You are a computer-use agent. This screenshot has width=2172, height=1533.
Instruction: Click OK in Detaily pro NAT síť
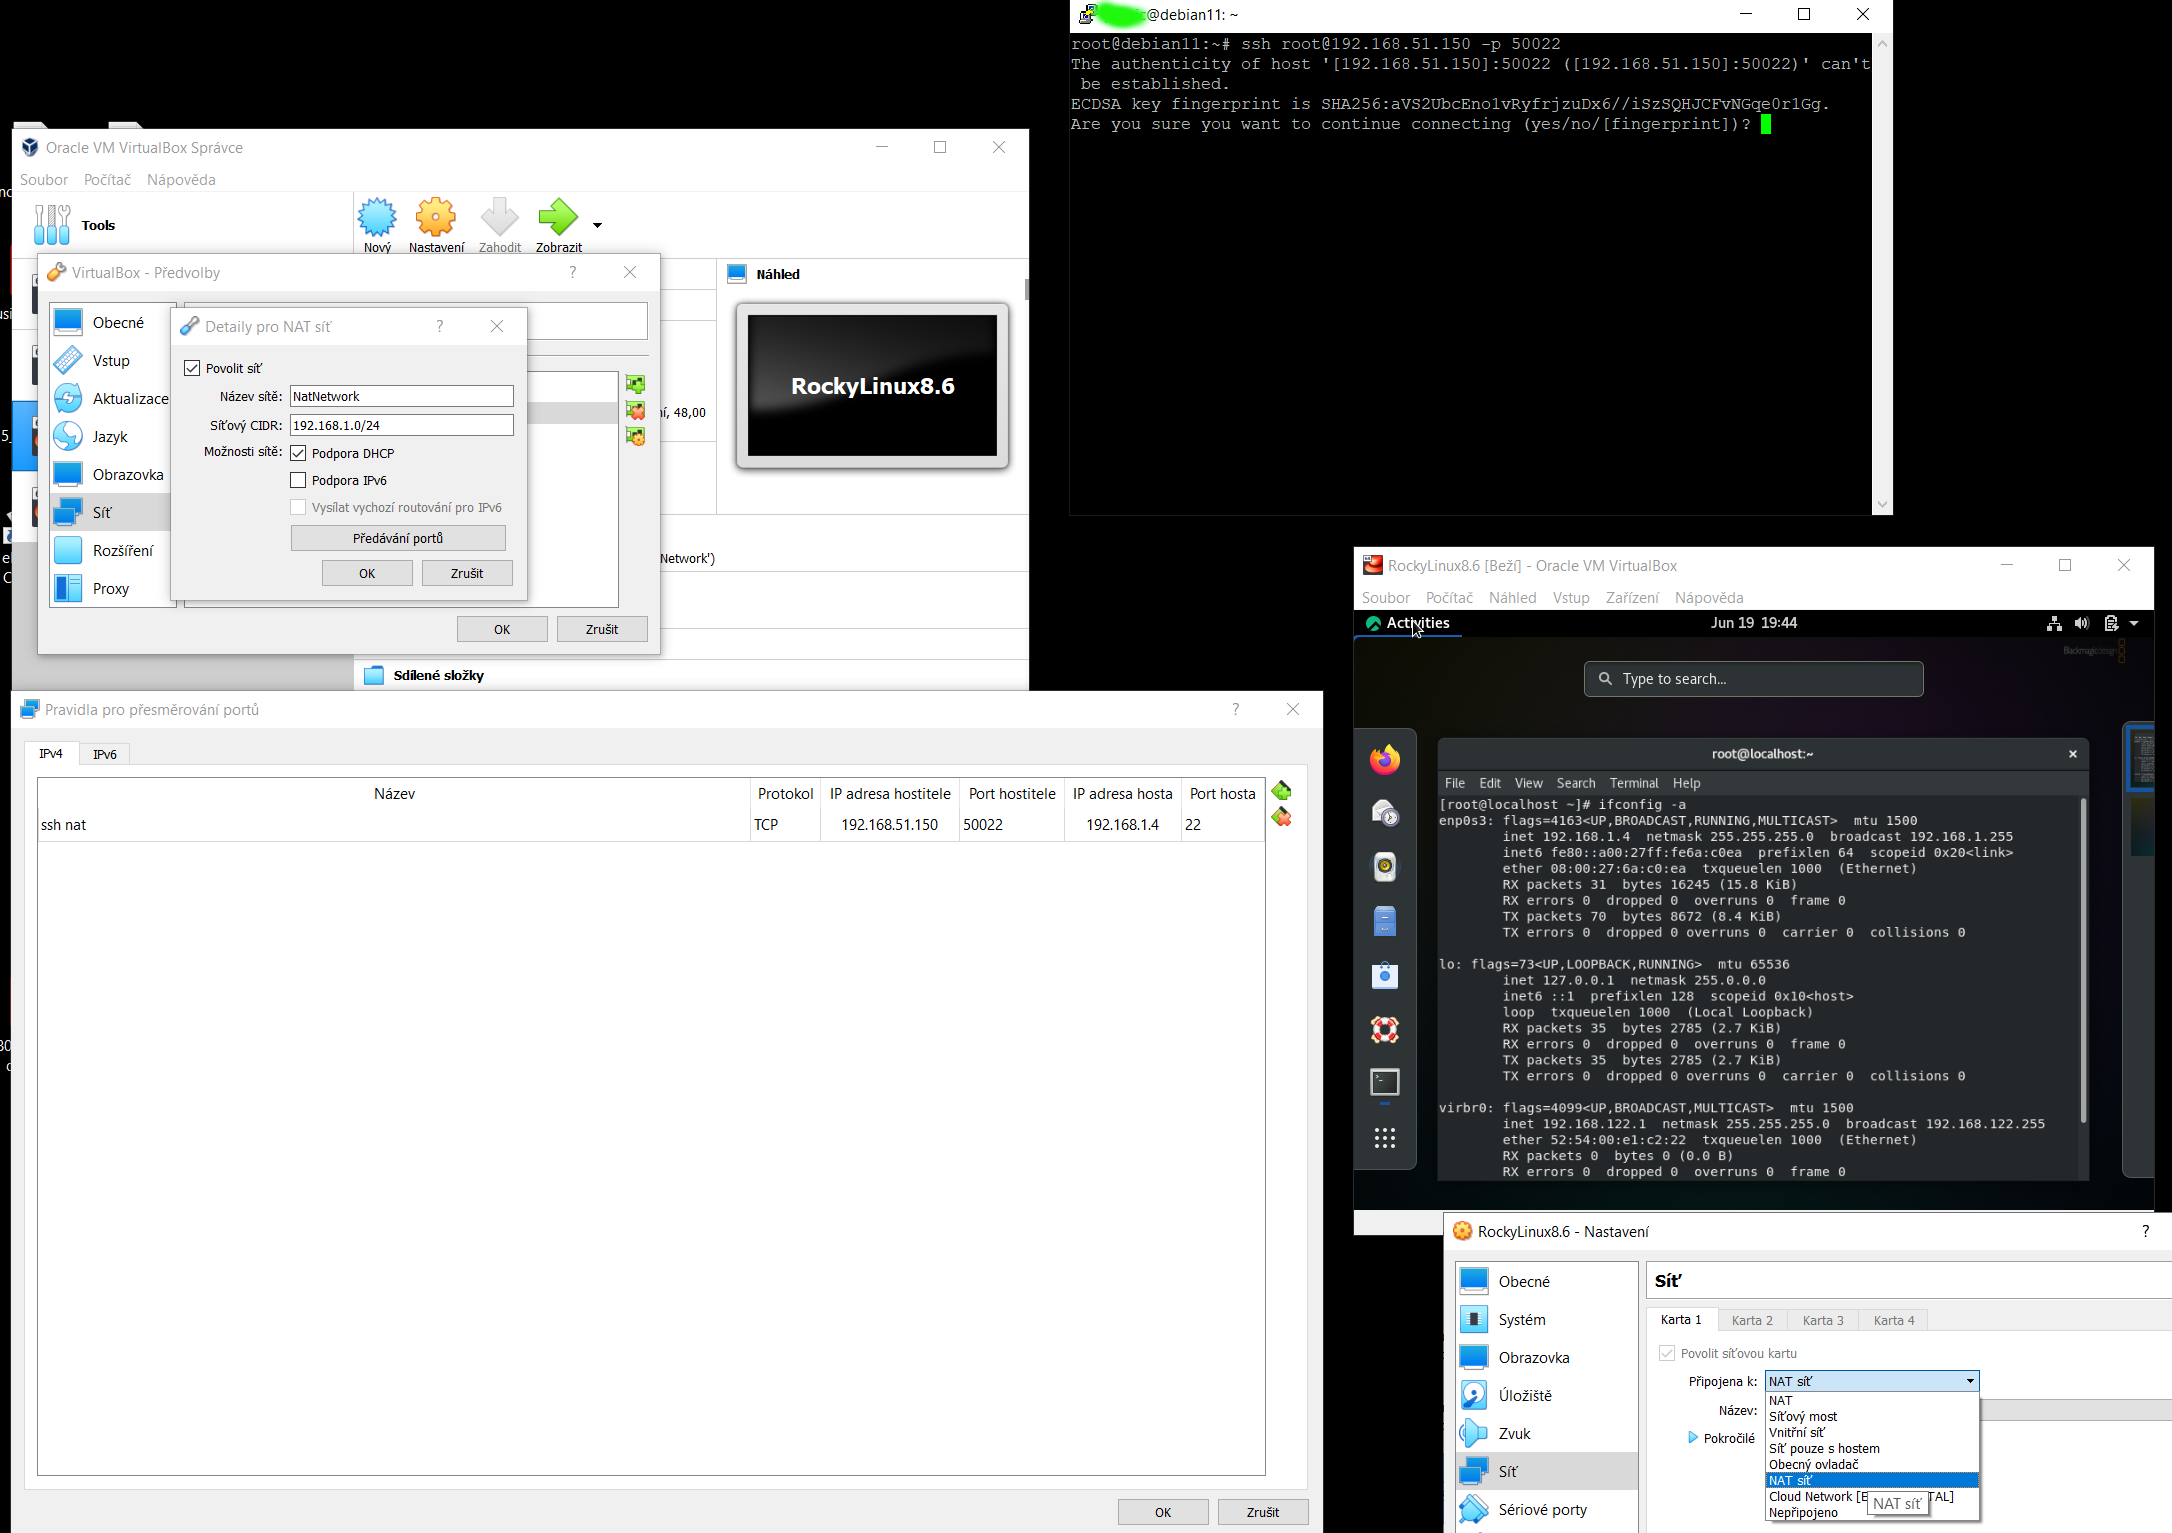[x=367, y=573]
